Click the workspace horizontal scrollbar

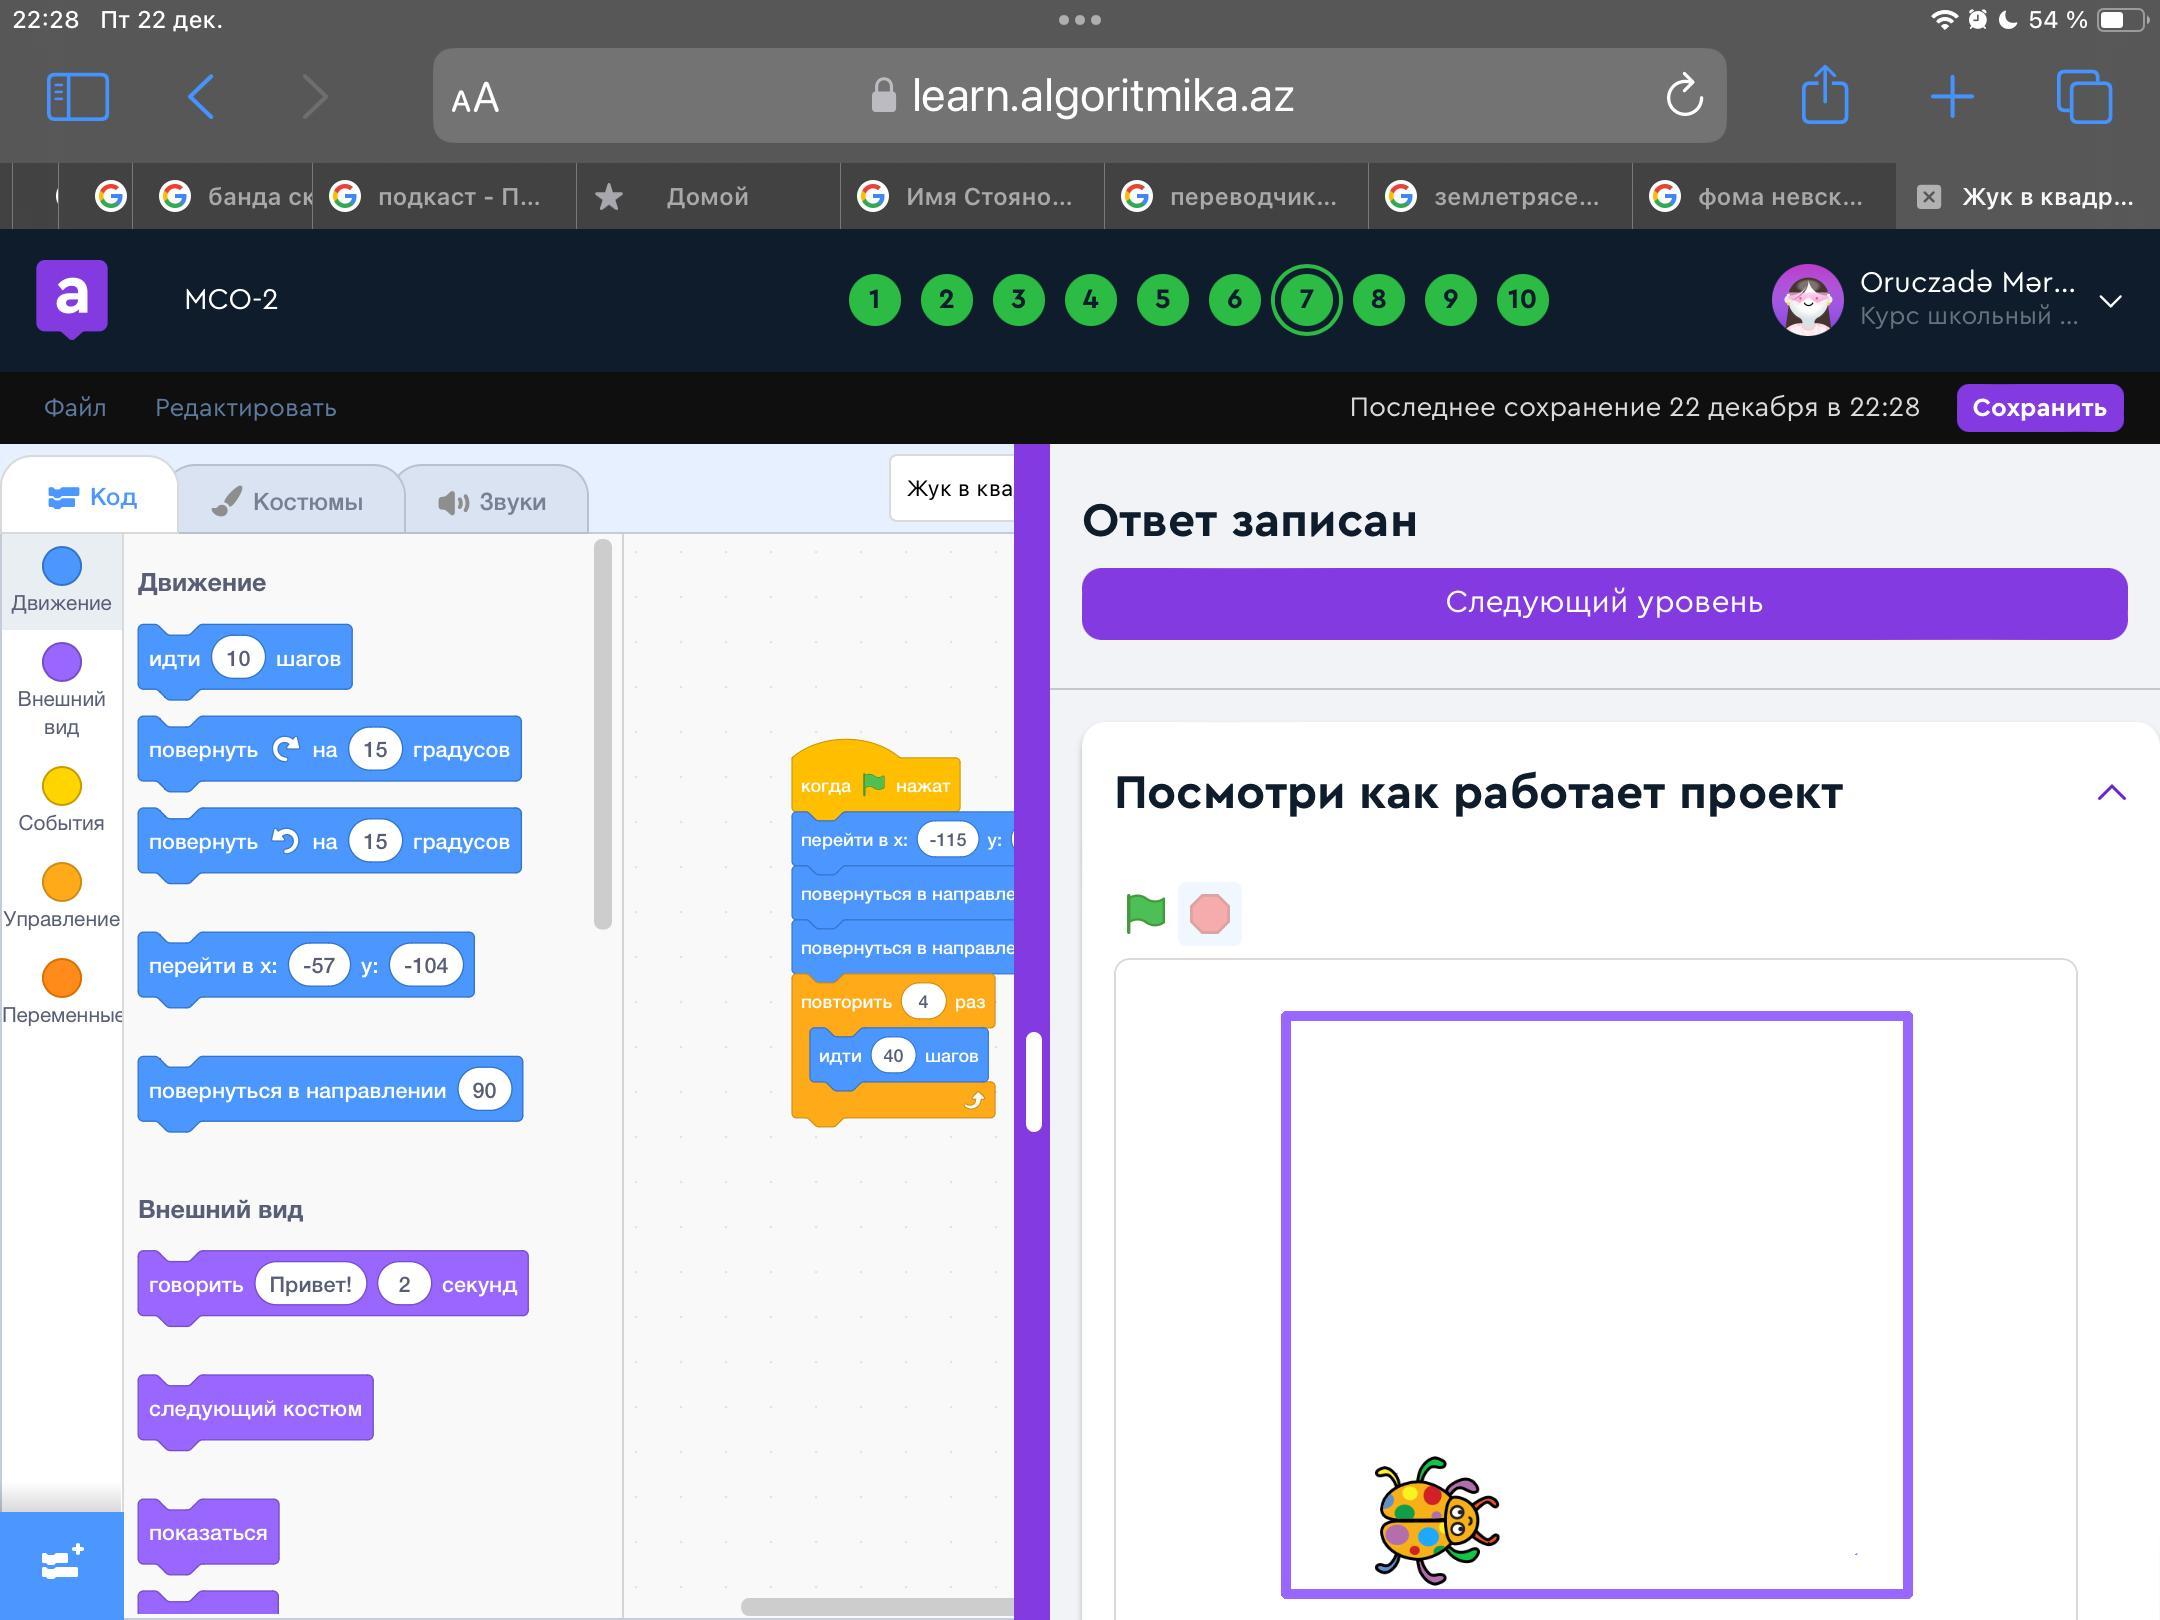(x=878, y=1606)
